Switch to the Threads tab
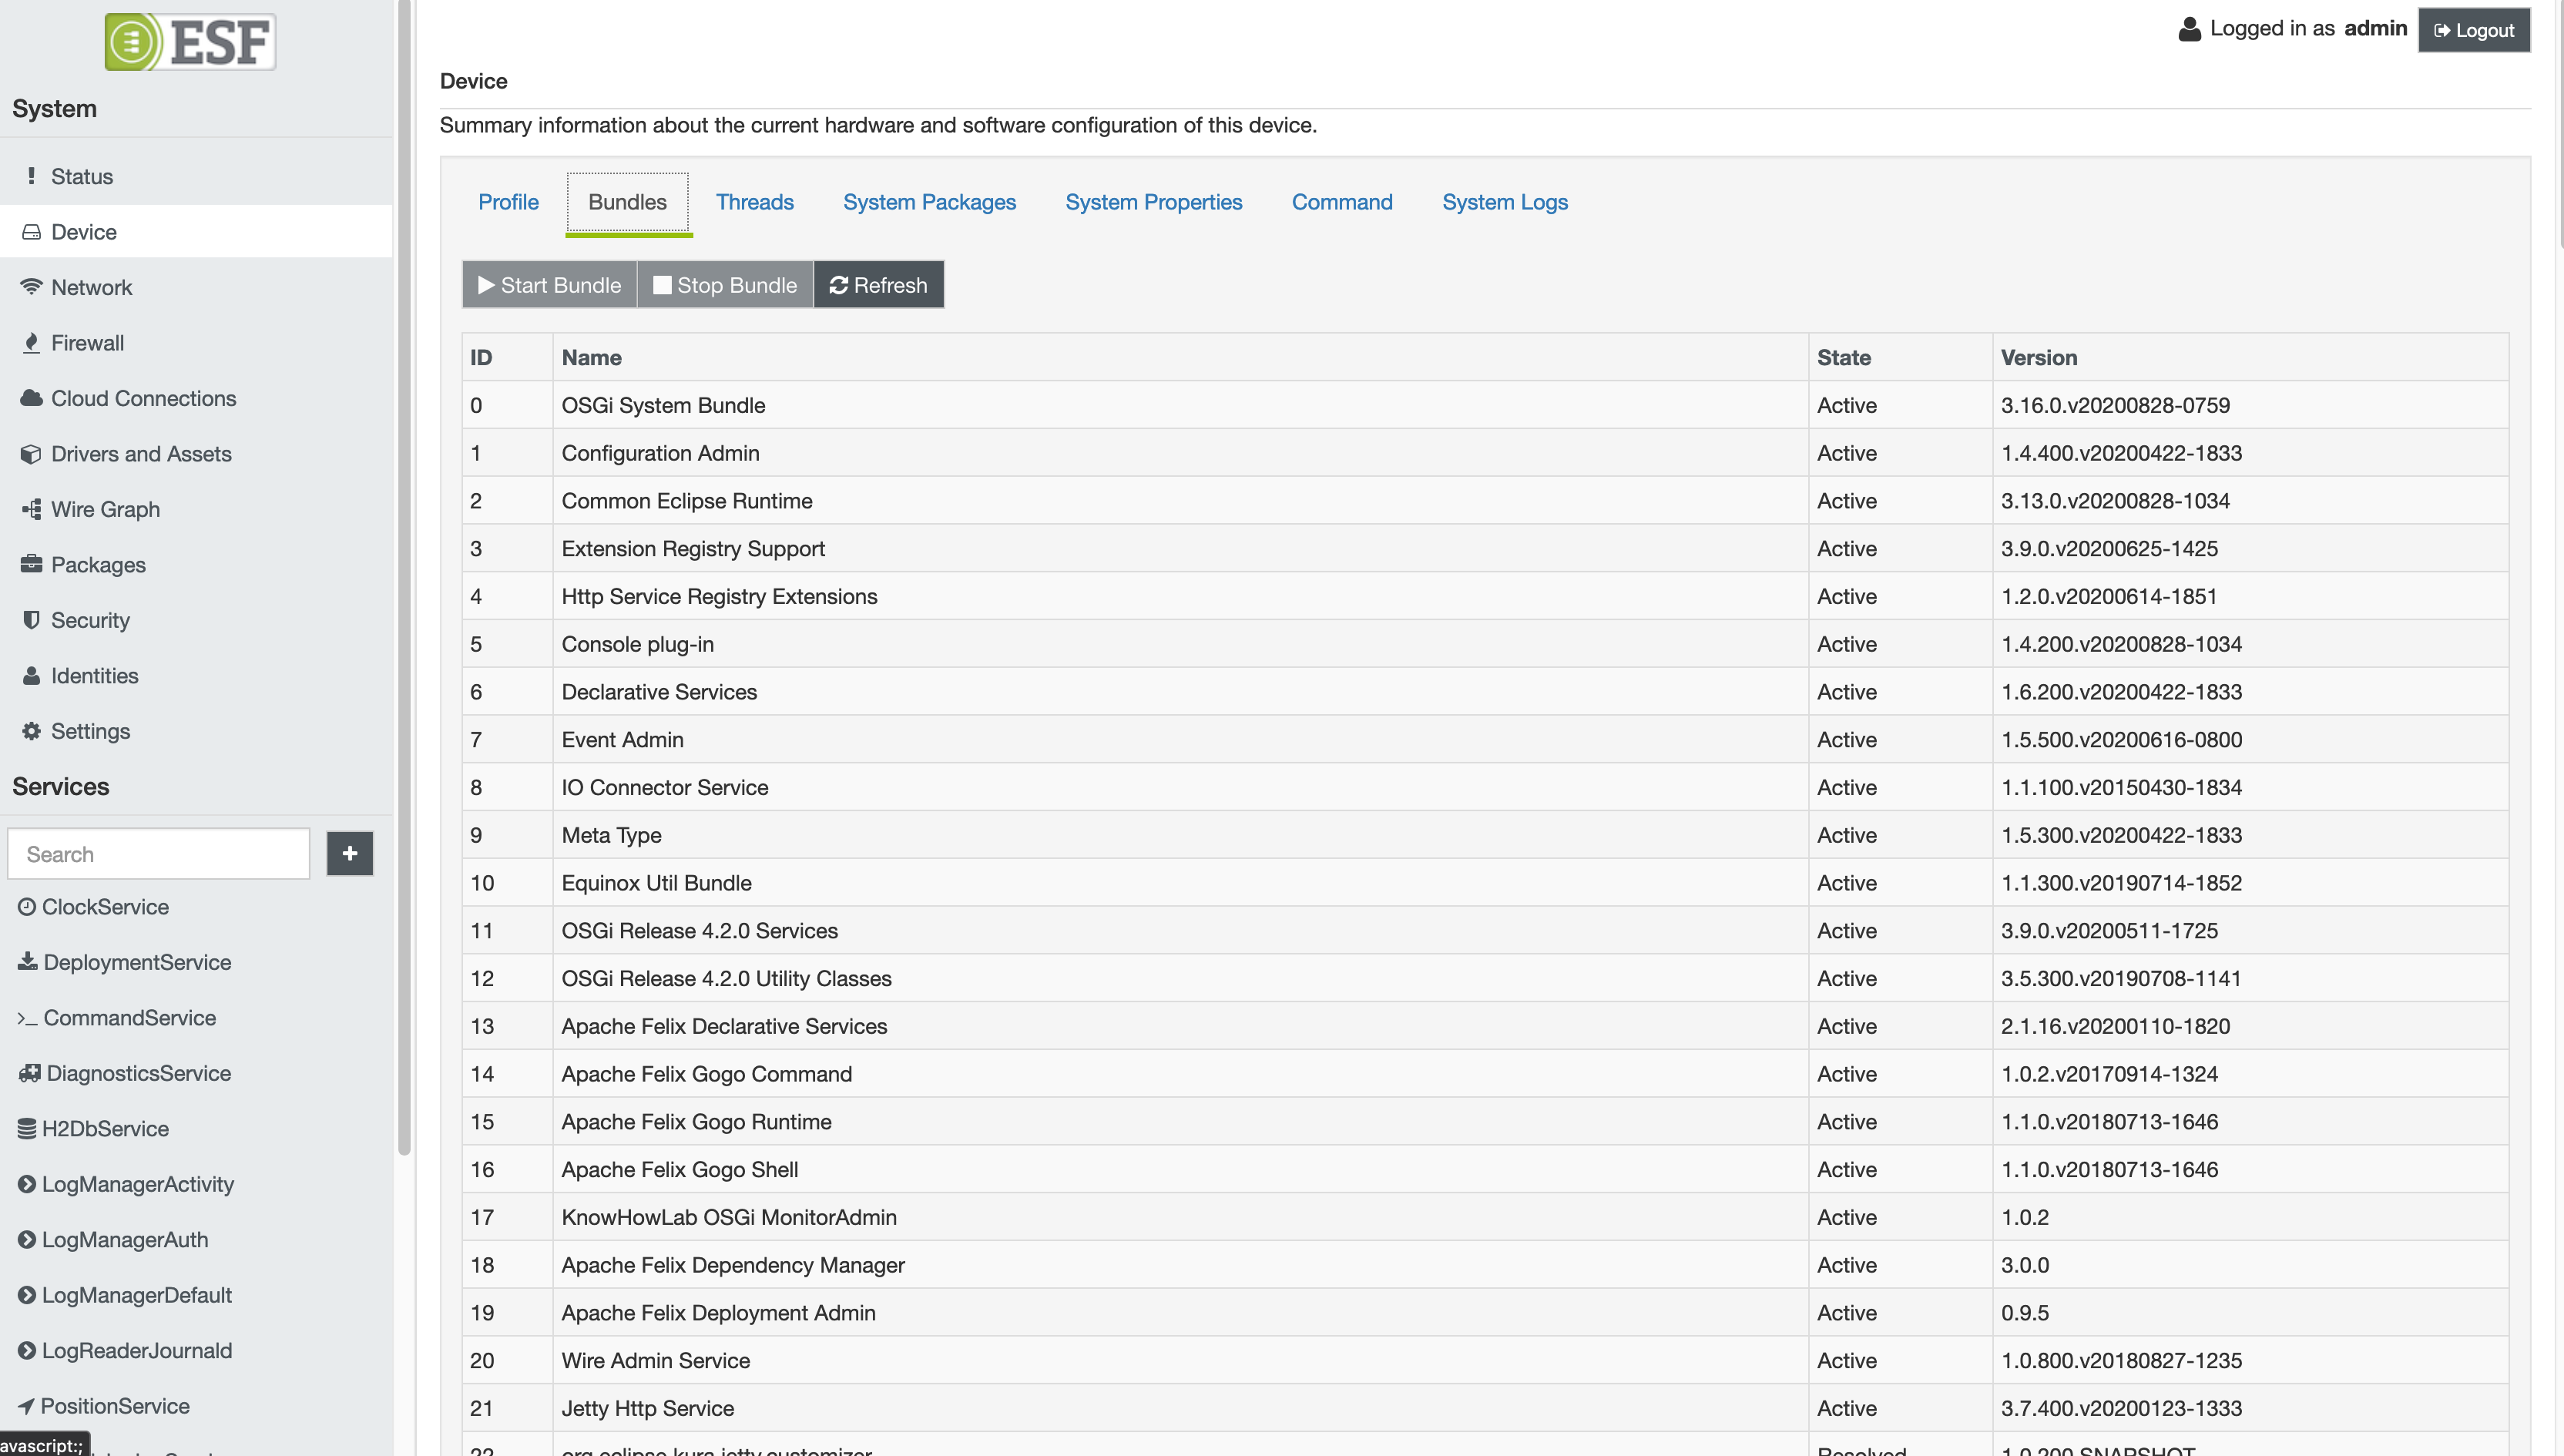The height and width of the screenshot is (1456, 2564). pos(754,202)
